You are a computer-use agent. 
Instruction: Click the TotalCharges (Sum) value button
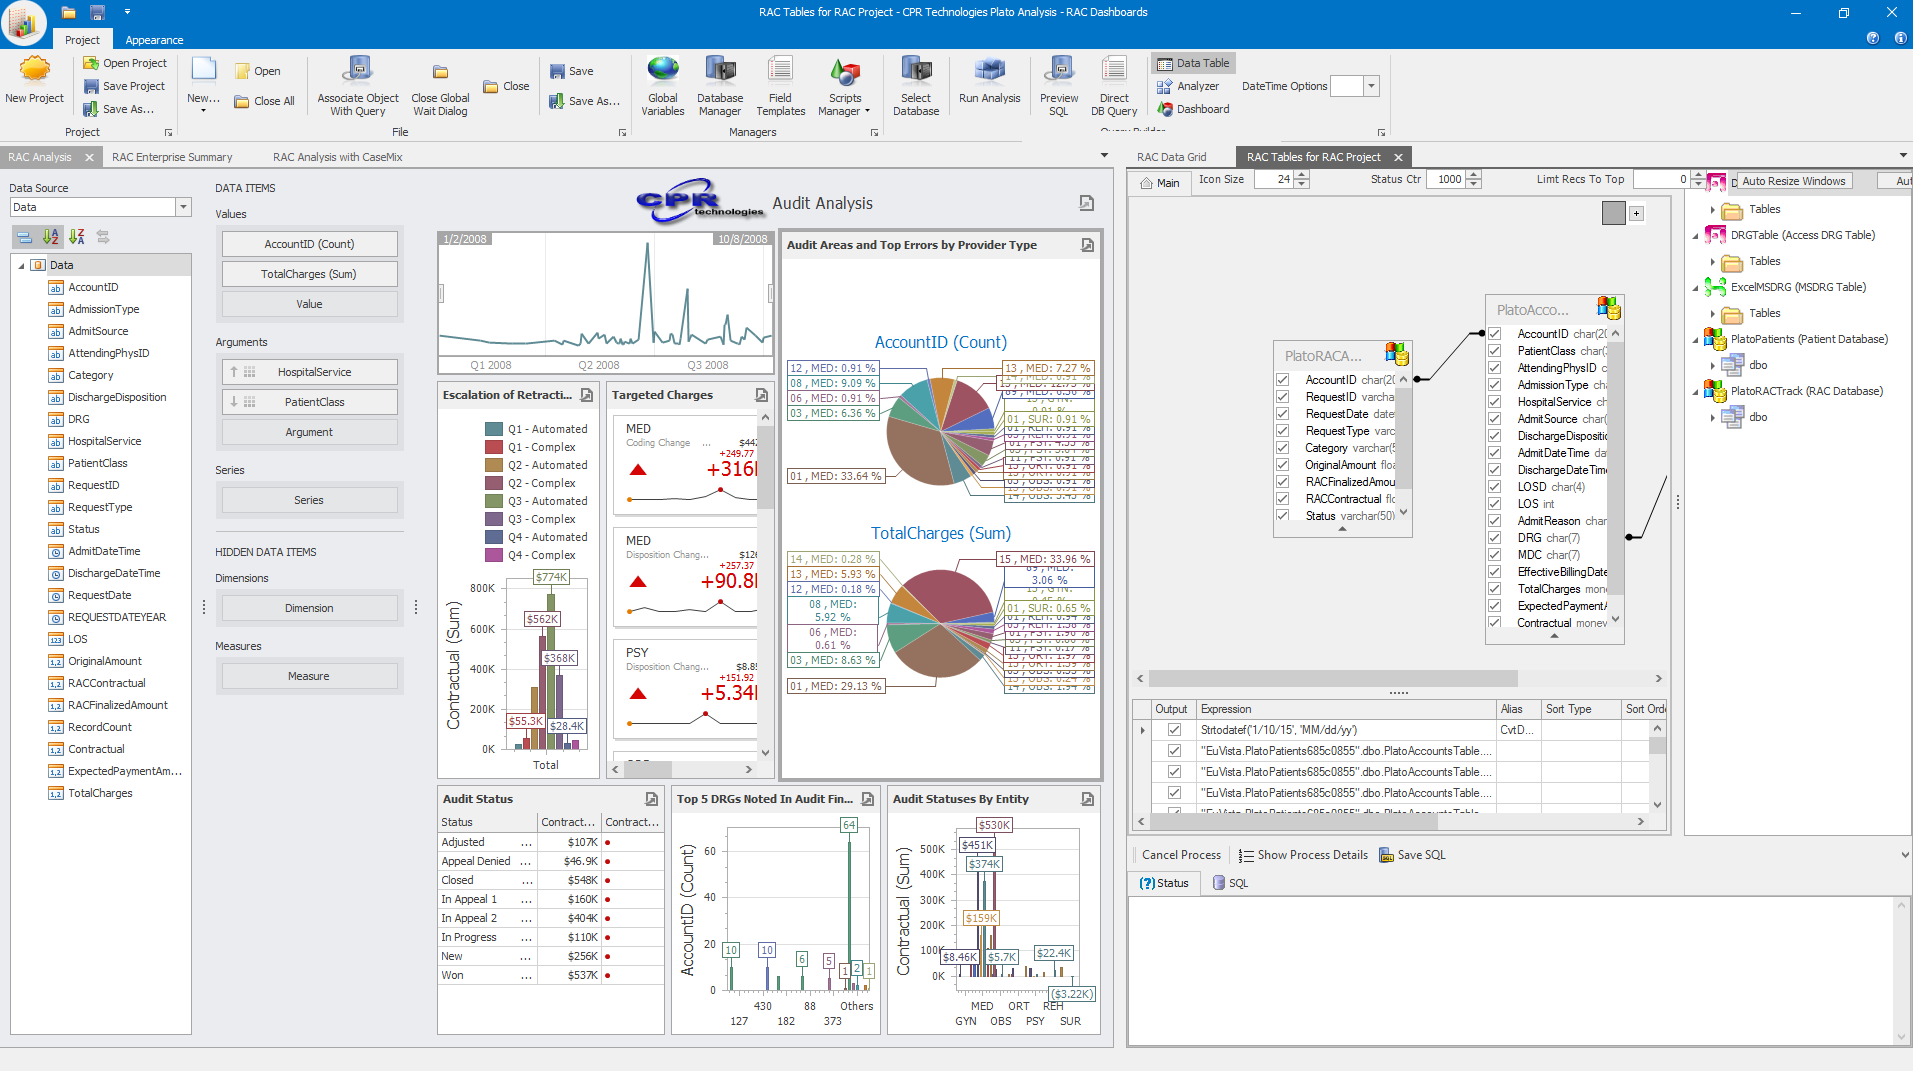click(309, 274)
